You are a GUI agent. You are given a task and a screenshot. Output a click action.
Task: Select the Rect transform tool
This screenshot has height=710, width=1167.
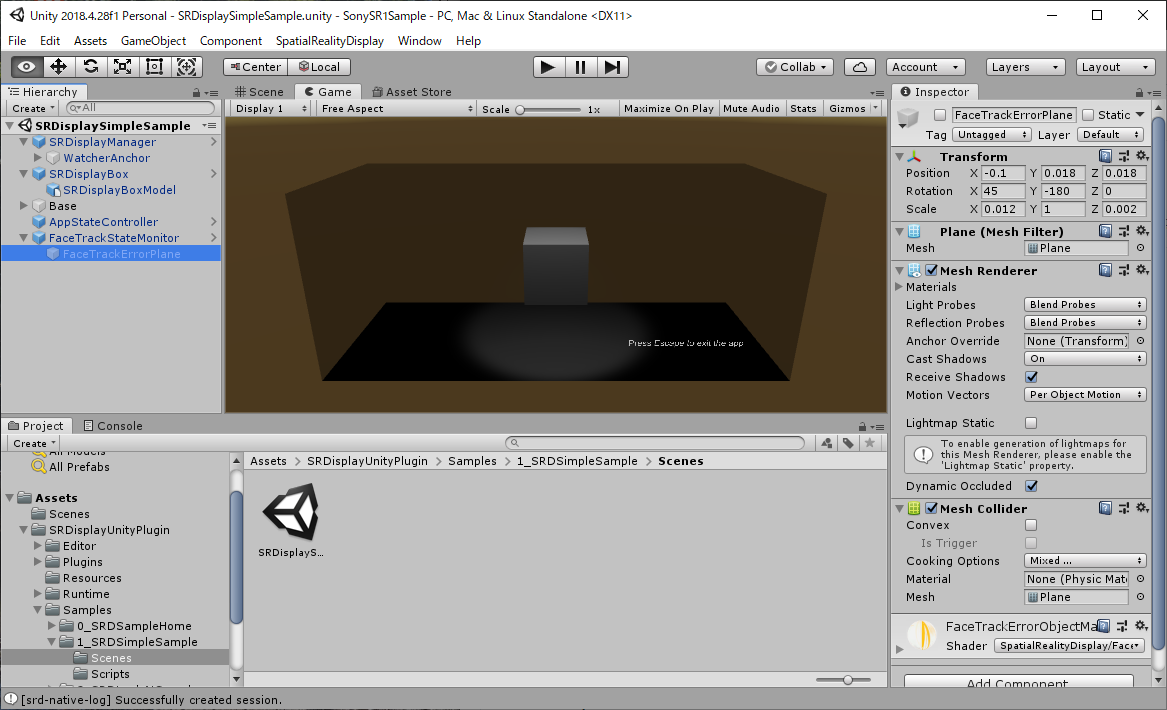coord(154,67)
